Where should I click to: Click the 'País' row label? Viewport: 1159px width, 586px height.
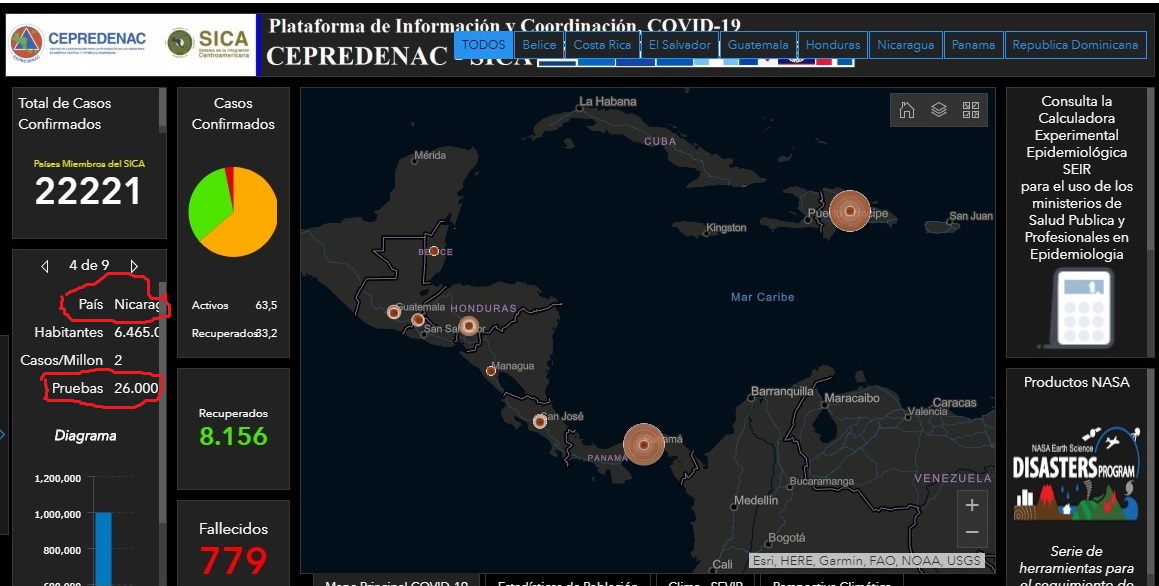pos(91,304)
